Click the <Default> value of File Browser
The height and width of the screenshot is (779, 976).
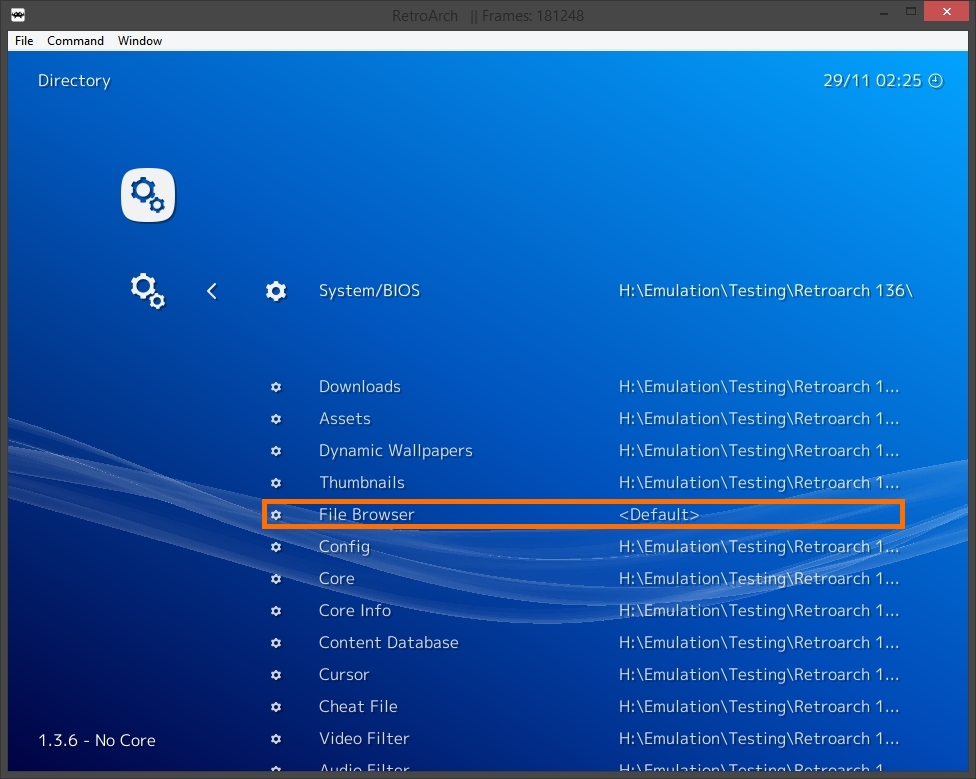tap(659, 515)
